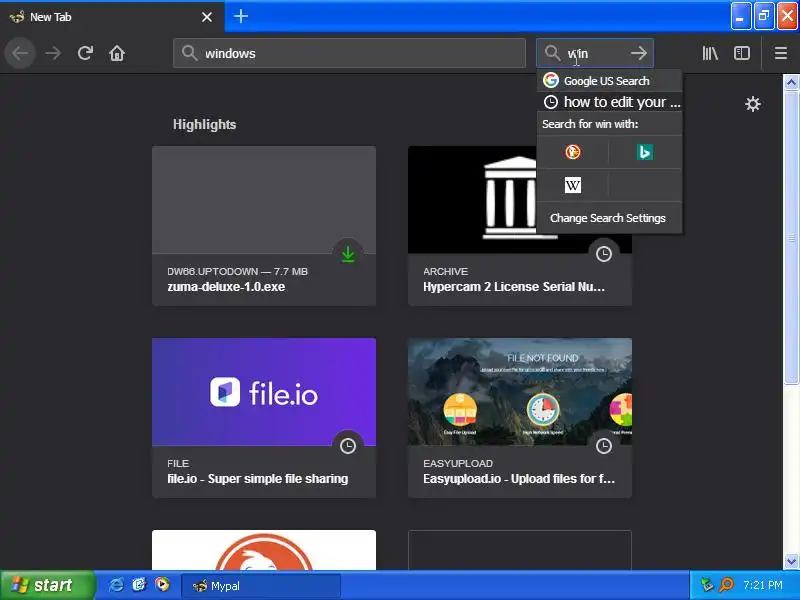Click the 'ARCHIVE' caption above the Hypercam title
Screen dimensions: 800x600
pyautogui.click(x=445, y=271)
